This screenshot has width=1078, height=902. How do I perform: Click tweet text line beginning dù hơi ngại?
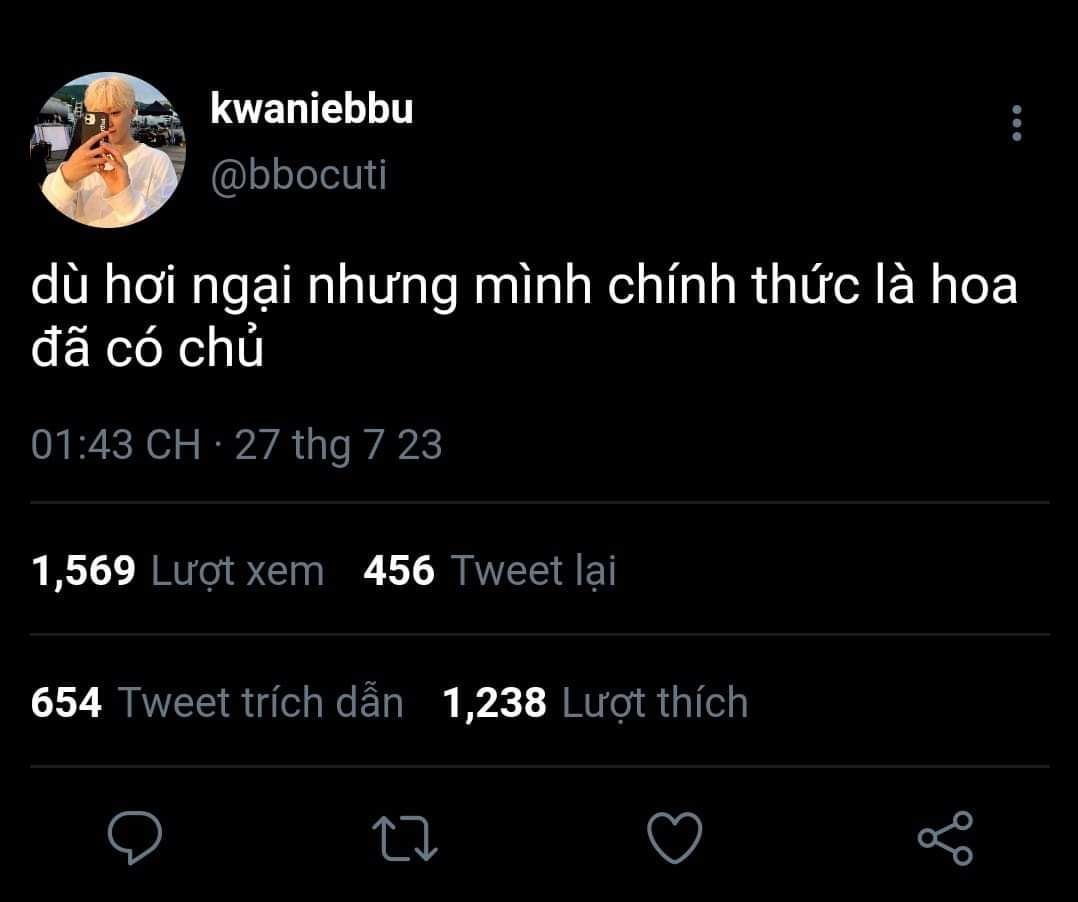pos(524,287)
